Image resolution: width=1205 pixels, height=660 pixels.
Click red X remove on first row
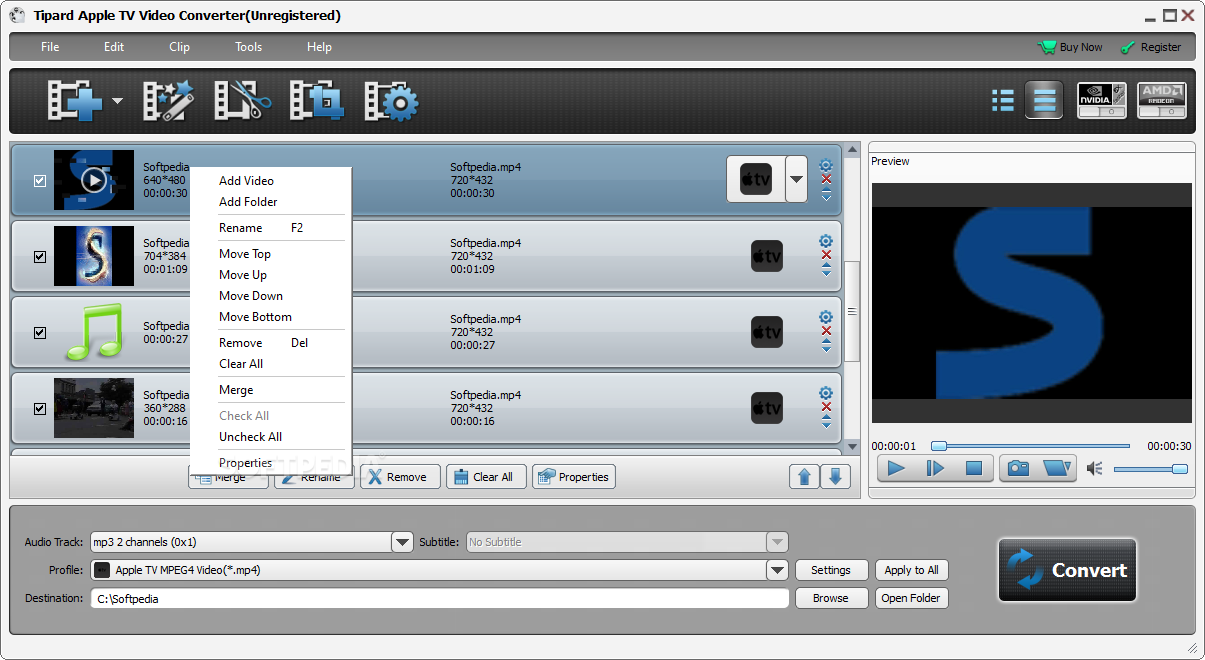coord(826,180)
